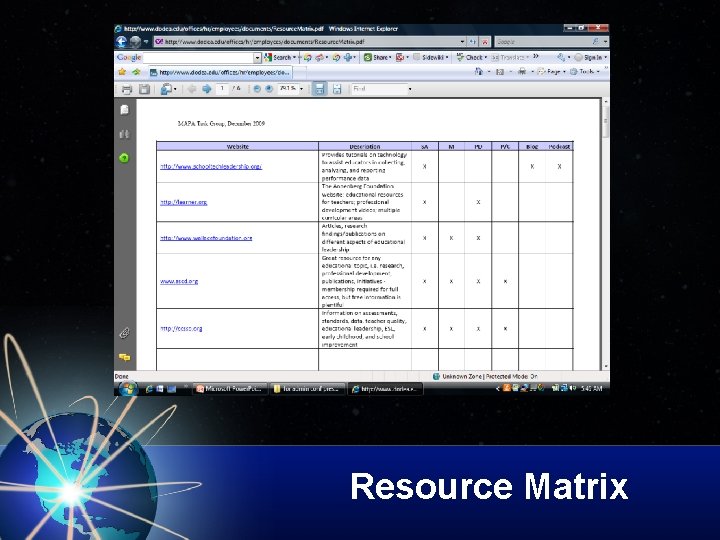Open the Search binoculars panel in sidebar
The width and height of the screenshot is (720, 540).
[124, 134]
